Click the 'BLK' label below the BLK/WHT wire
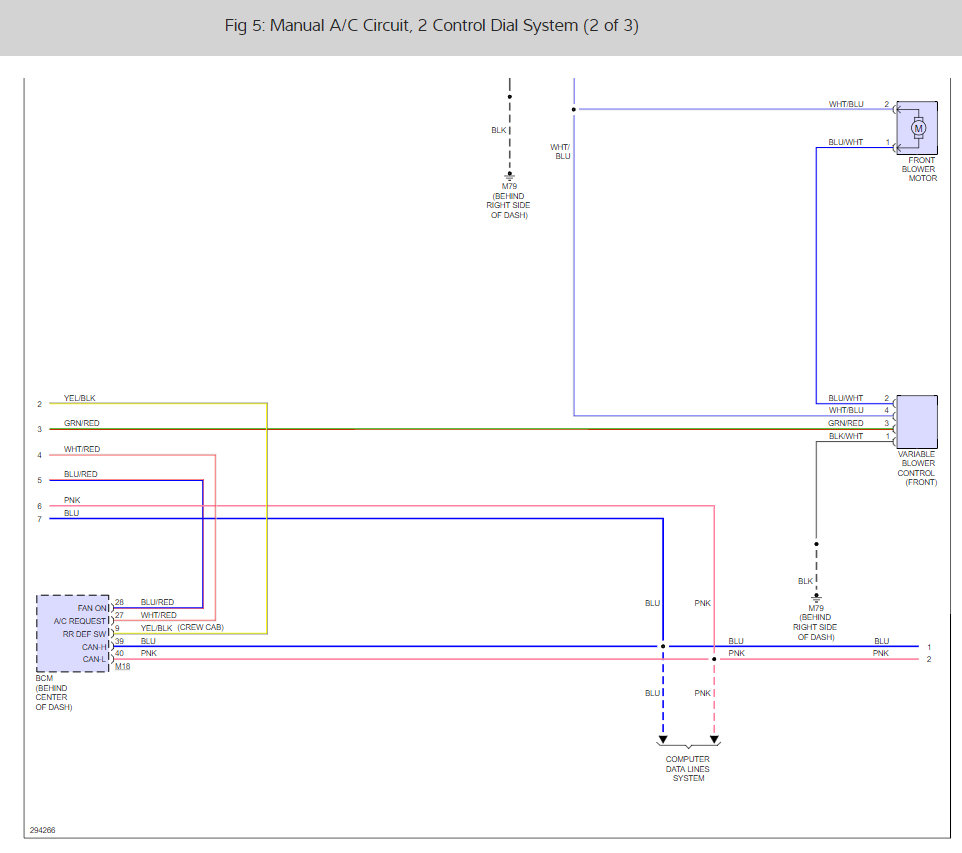This screenshot has height=853, width=962. (806, 581)
